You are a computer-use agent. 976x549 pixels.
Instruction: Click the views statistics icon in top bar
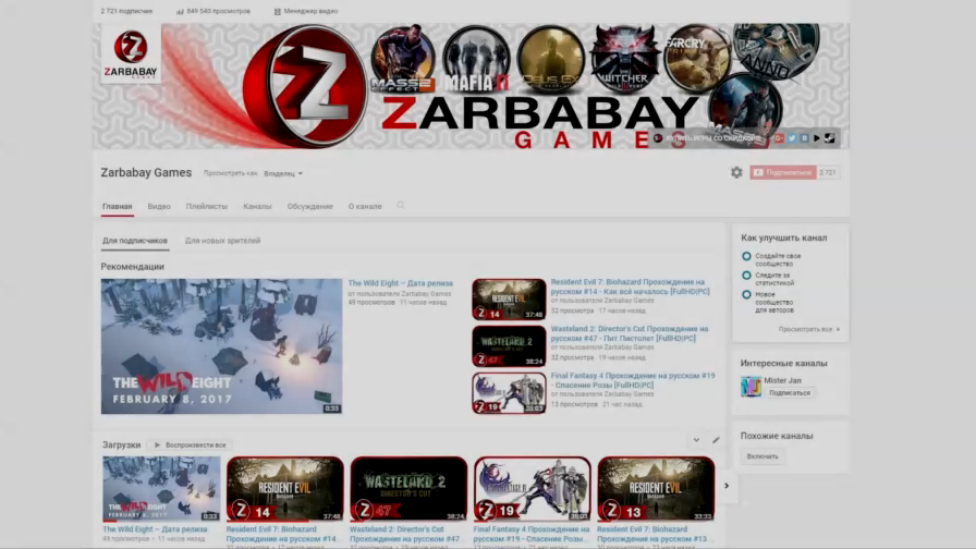pos(180,11)
